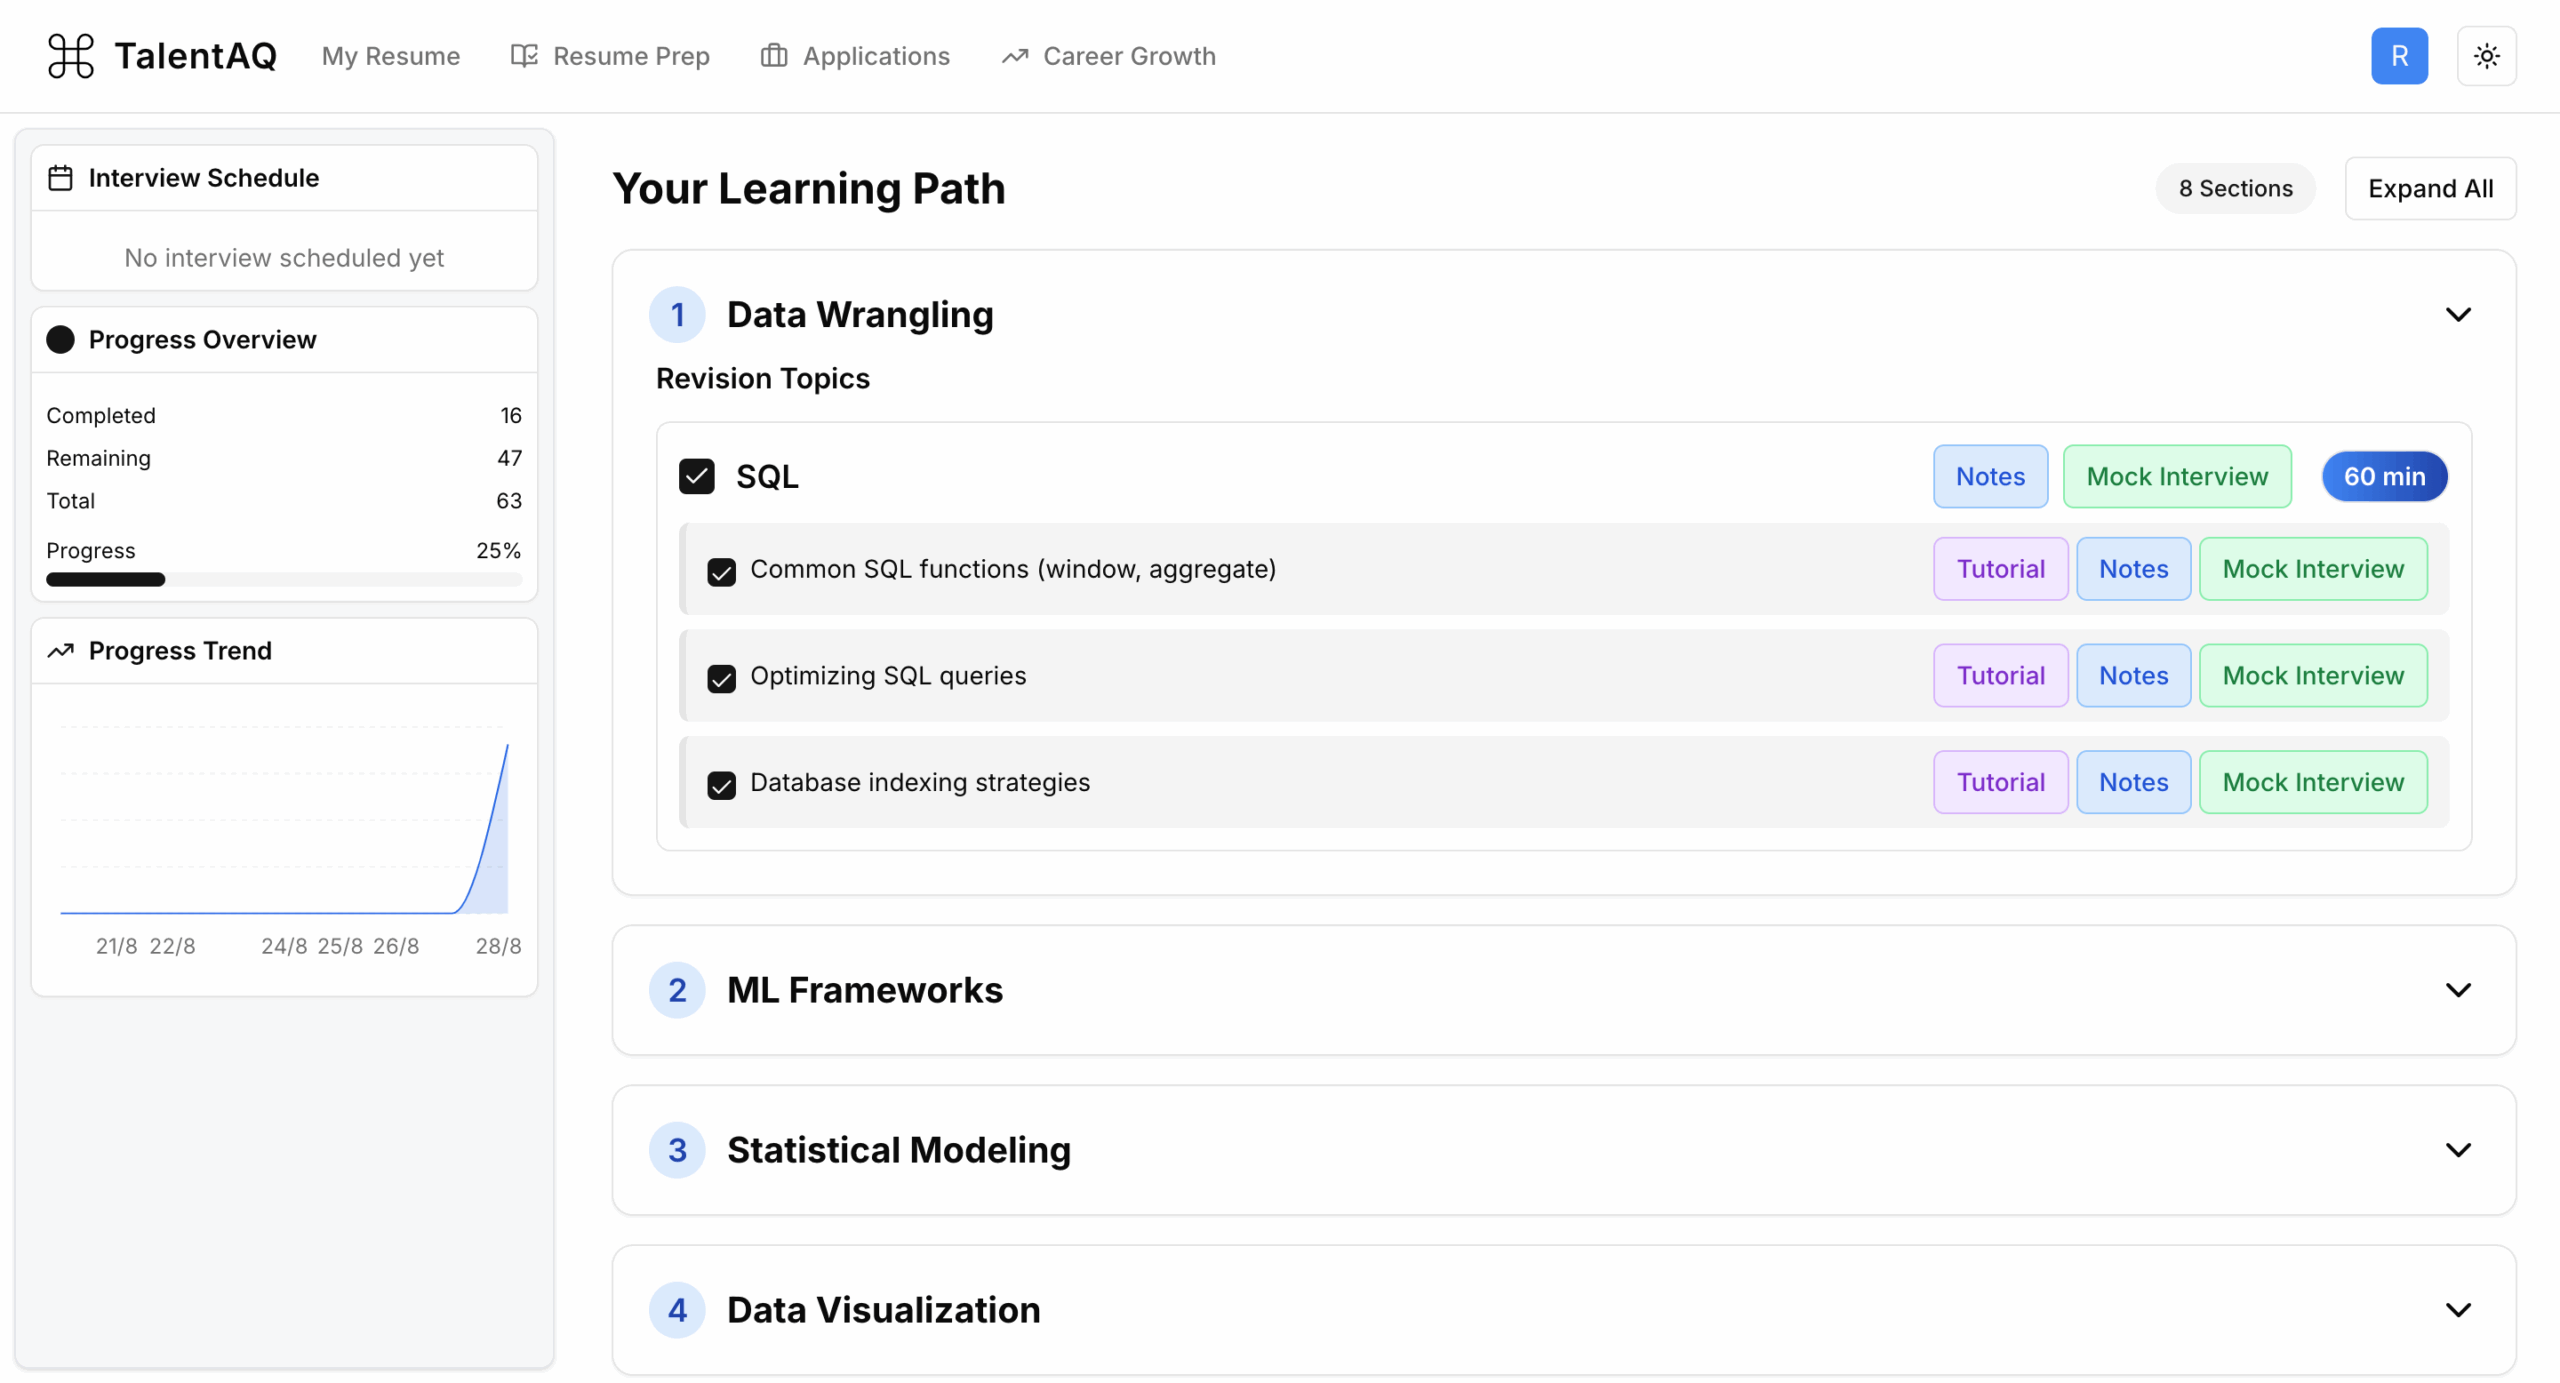Open Tutorial for Common SQL functions
Viewport: 2560px width, 1383px height.
2000,569
